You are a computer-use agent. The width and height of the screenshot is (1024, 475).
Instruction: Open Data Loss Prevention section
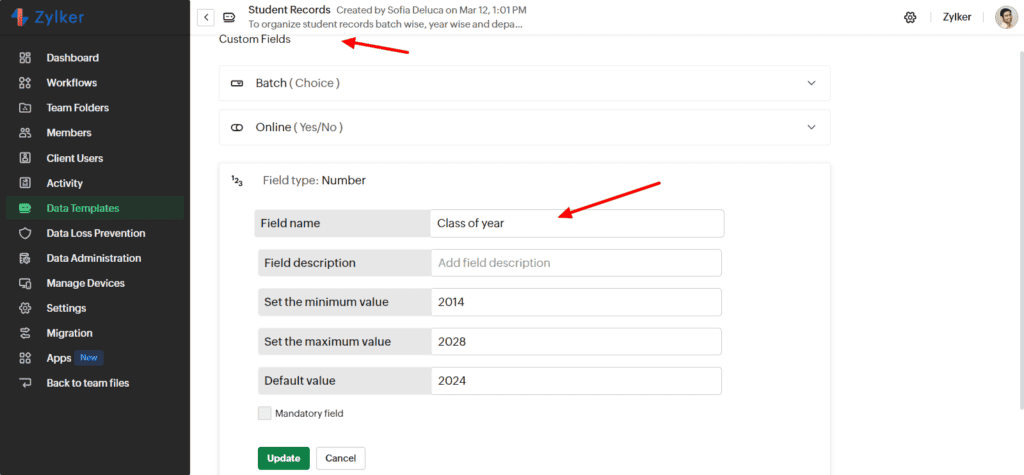(x=96, y=233)
